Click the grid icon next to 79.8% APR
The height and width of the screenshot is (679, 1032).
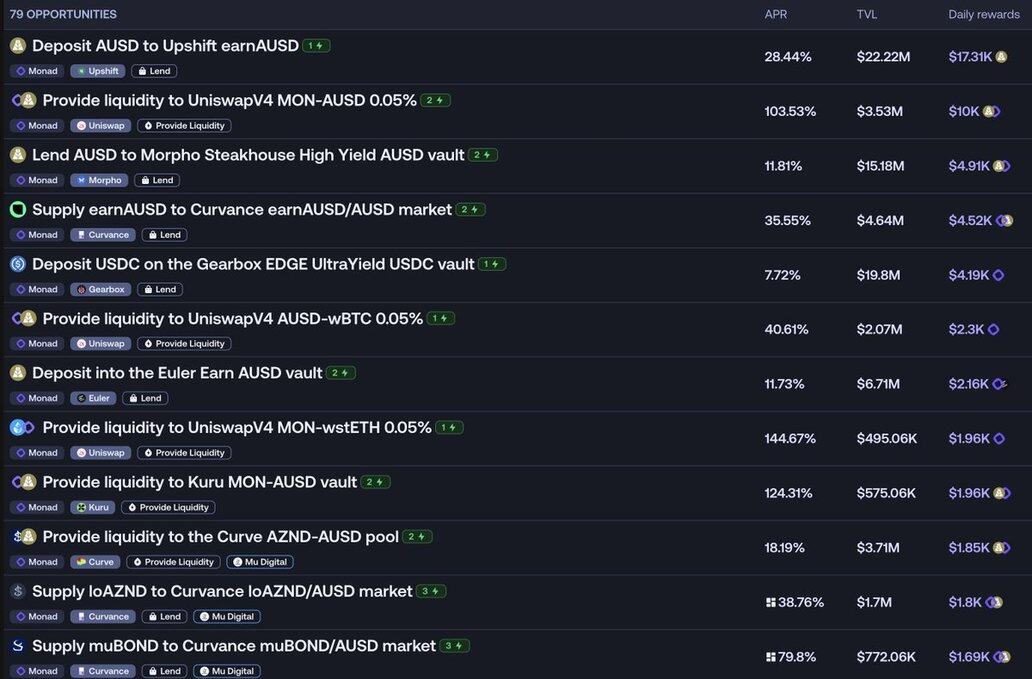(x=770, y=657)
